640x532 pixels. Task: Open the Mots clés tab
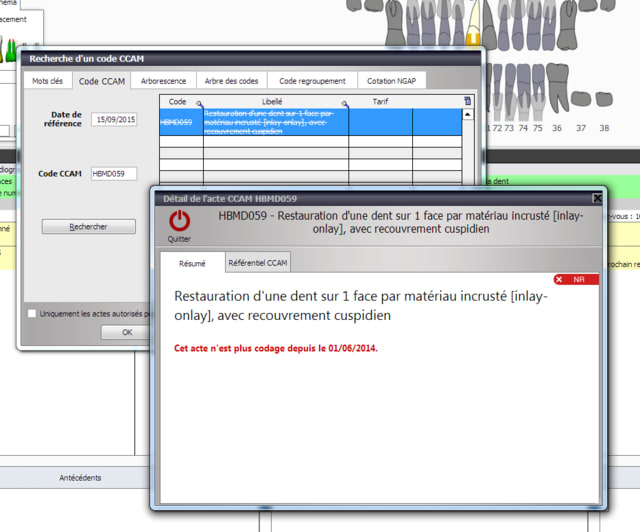47,81
